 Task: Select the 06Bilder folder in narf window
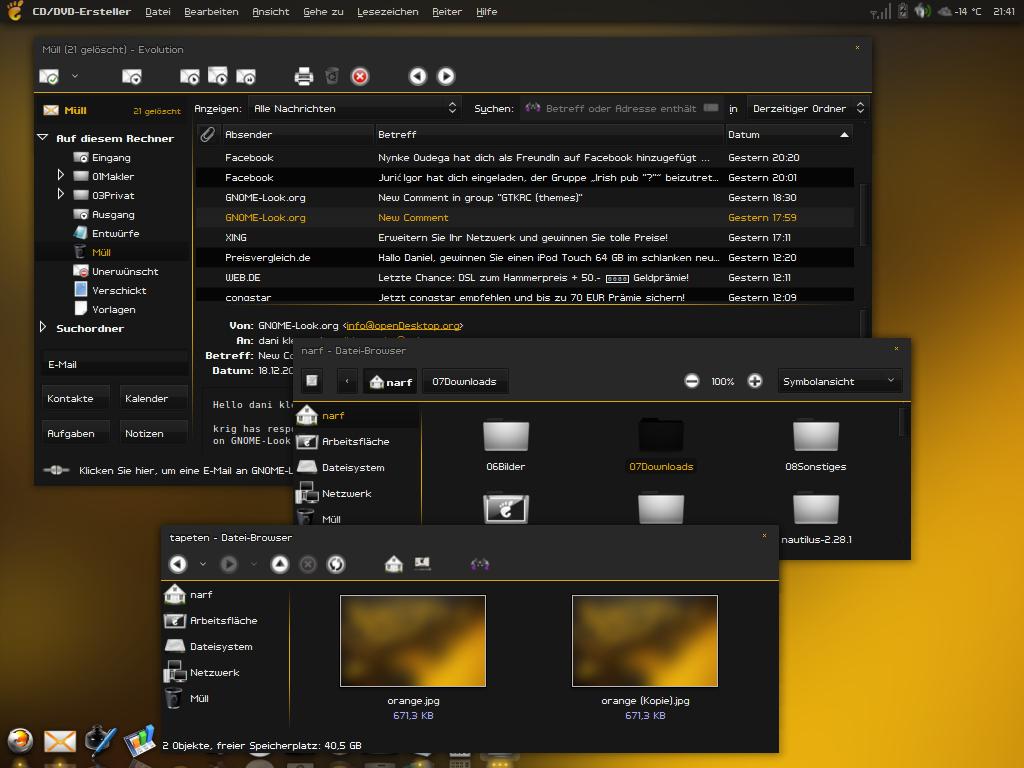pos(505,444)
